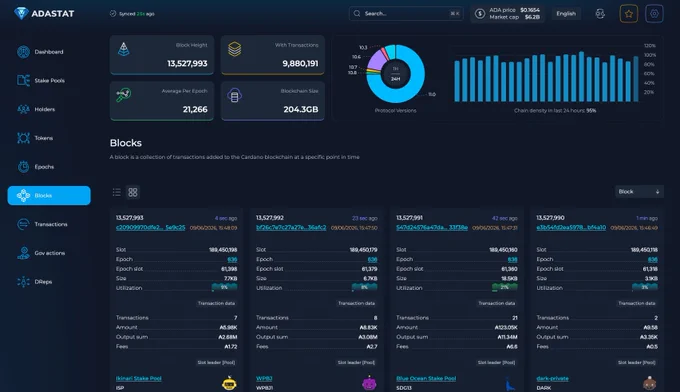This screenshot has height=392, width=680.
Task: Go to the Dashboard page
Action: click(x=49, y=52)
